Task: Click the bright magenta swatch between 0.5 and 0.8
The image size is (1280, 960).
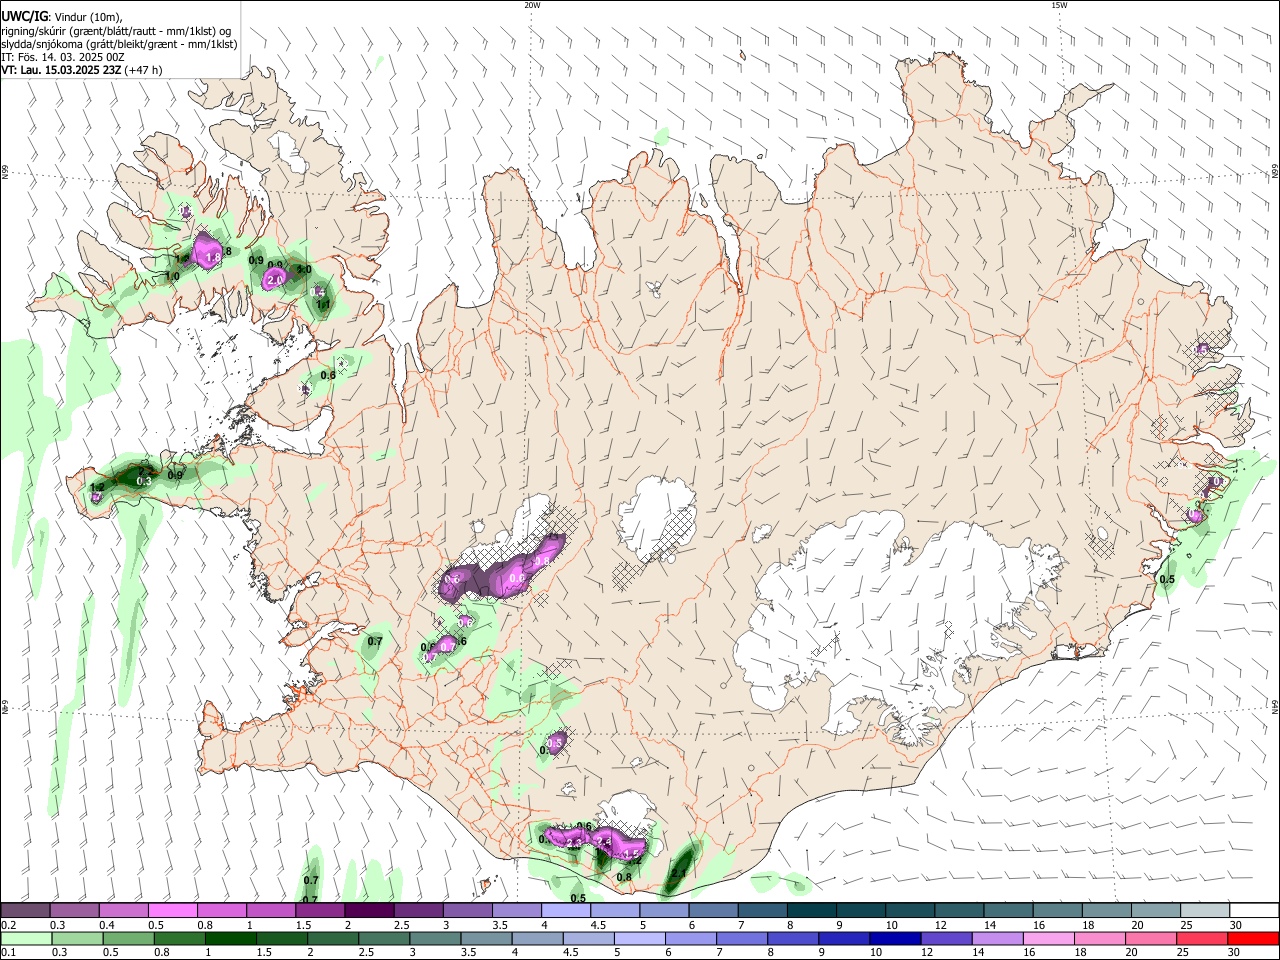Action: [x=172, y=911]
